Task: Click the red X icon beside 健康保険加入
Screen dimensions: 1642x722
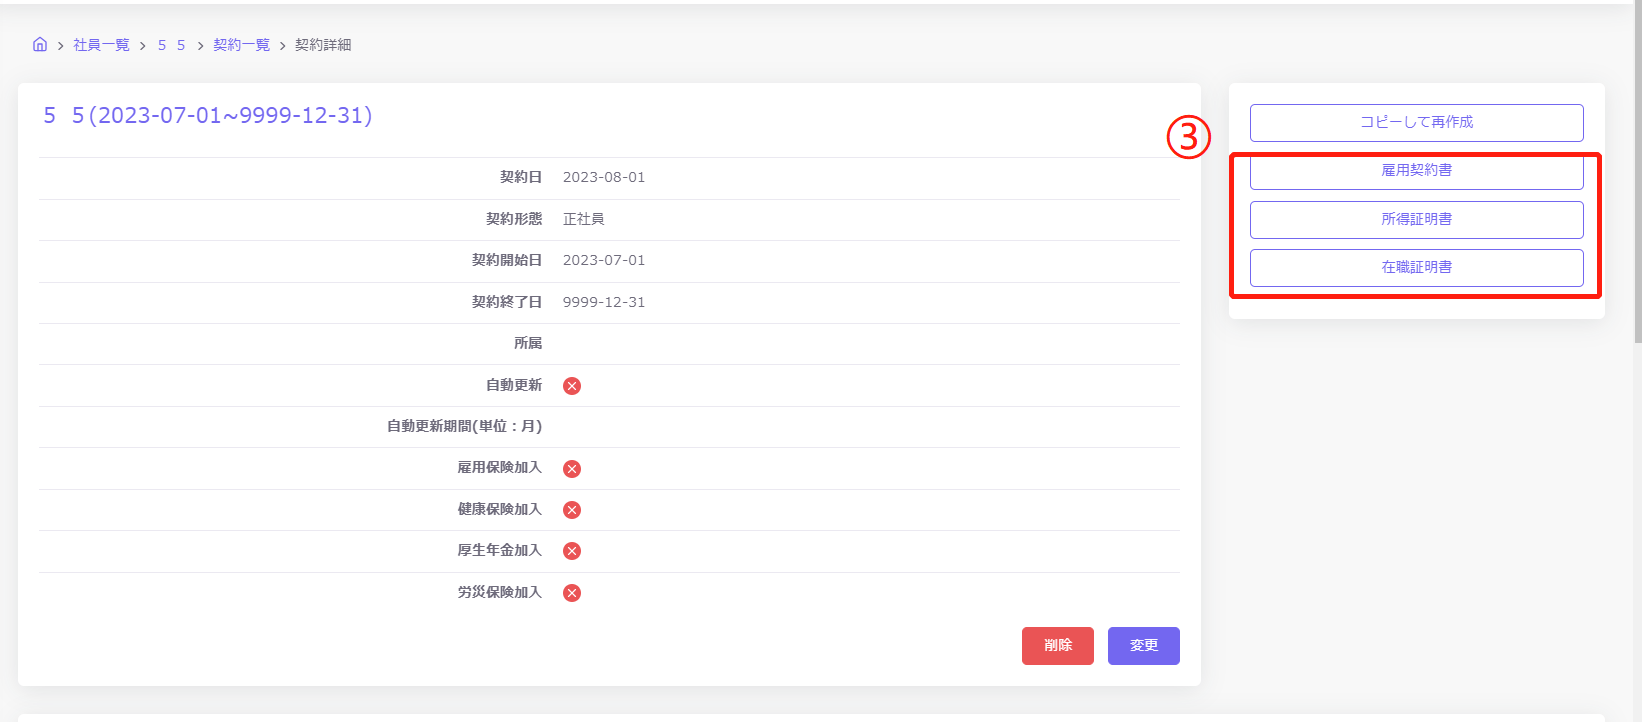Action: (x=572, y=510)
